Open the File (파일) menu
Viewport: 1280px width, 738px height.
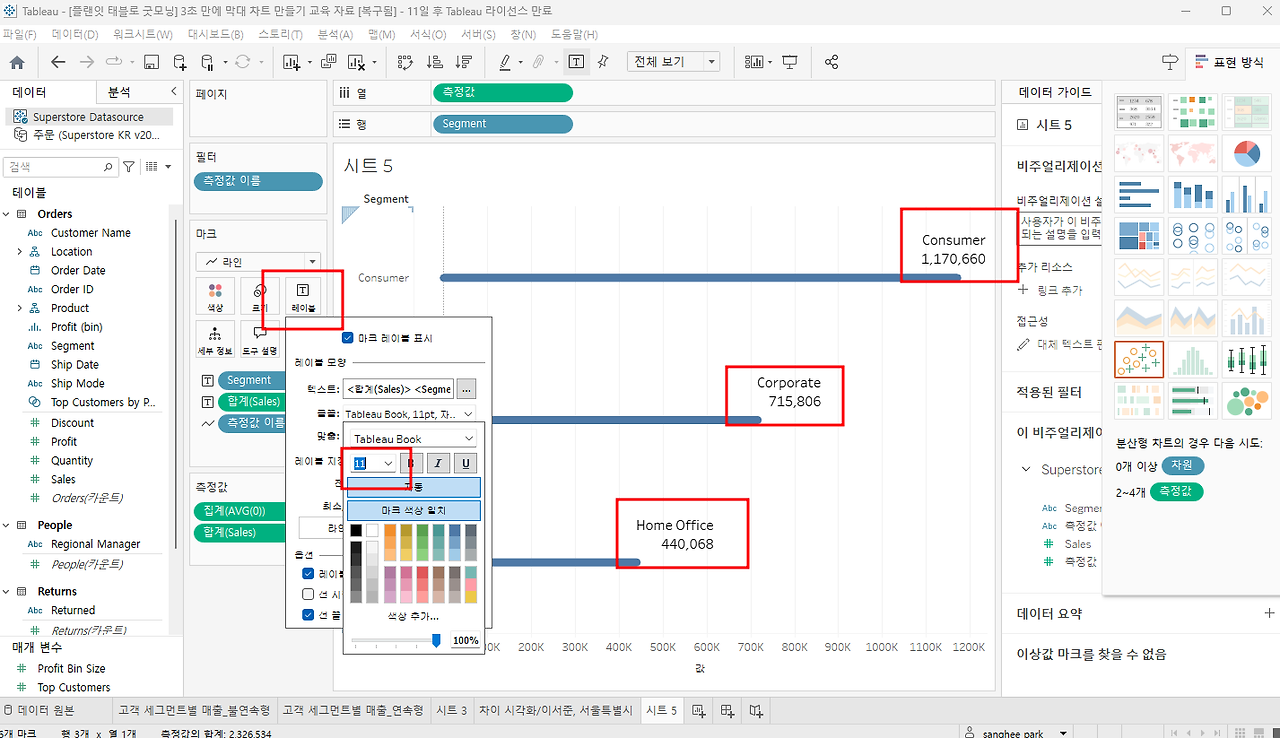pos(20,34)
